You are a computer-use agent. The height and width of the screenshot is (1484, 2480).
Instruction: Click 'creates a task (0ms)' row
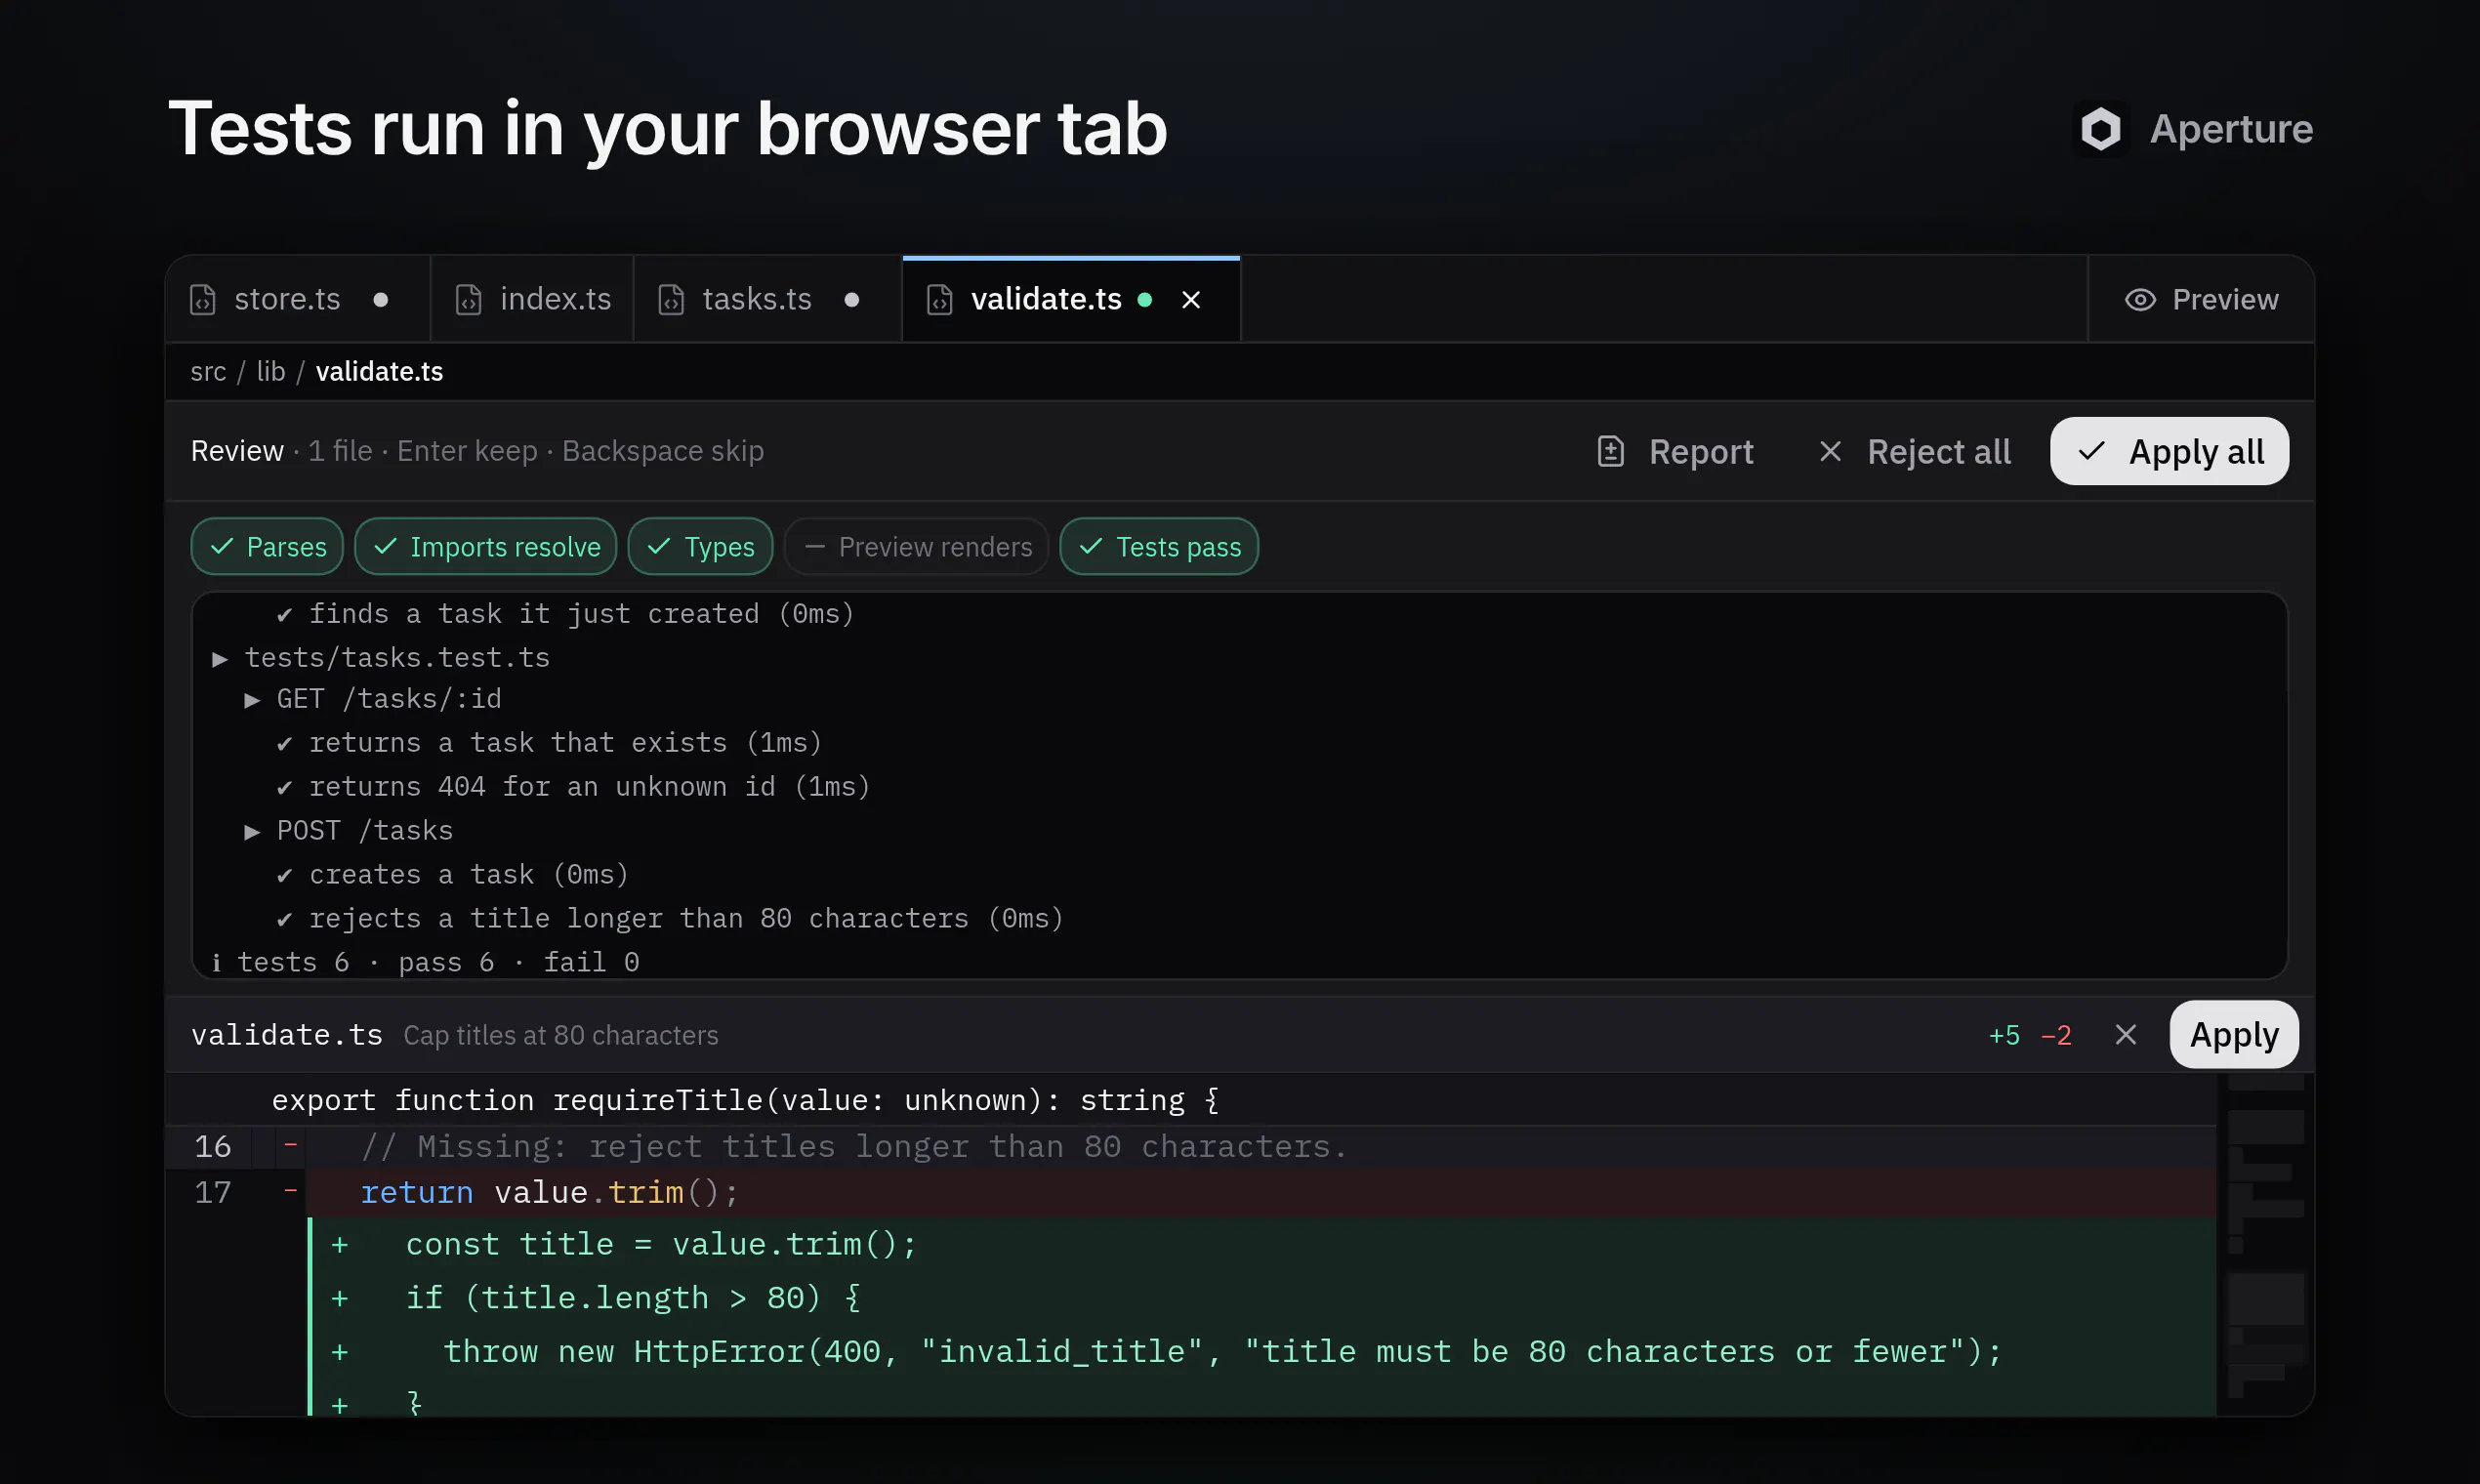[x=452, y=875]
